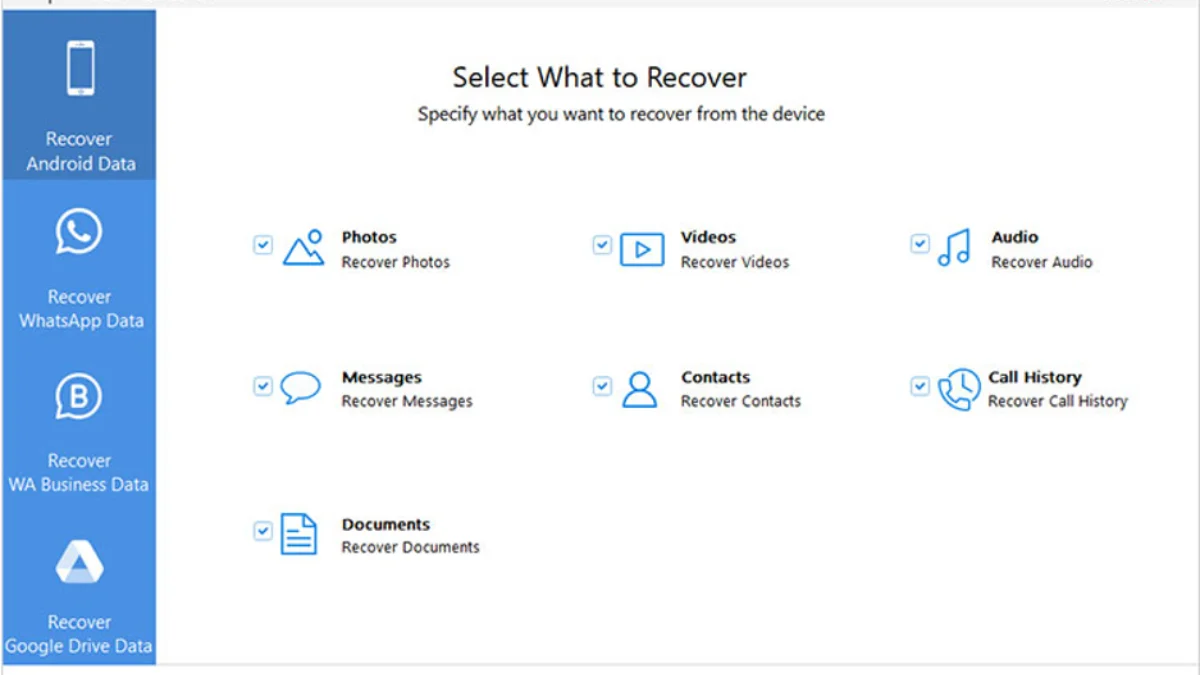Viewport: 1200px width, 675px height.
Task: Toggle the Call History checkbox
Action: [x=920, y=386]
